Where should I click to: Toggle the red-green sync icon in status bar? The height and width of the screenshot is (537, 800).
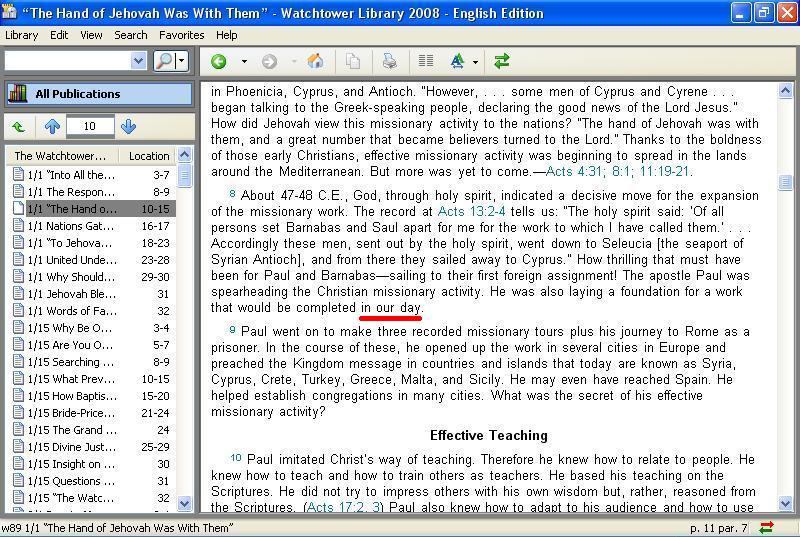point(767,527)
